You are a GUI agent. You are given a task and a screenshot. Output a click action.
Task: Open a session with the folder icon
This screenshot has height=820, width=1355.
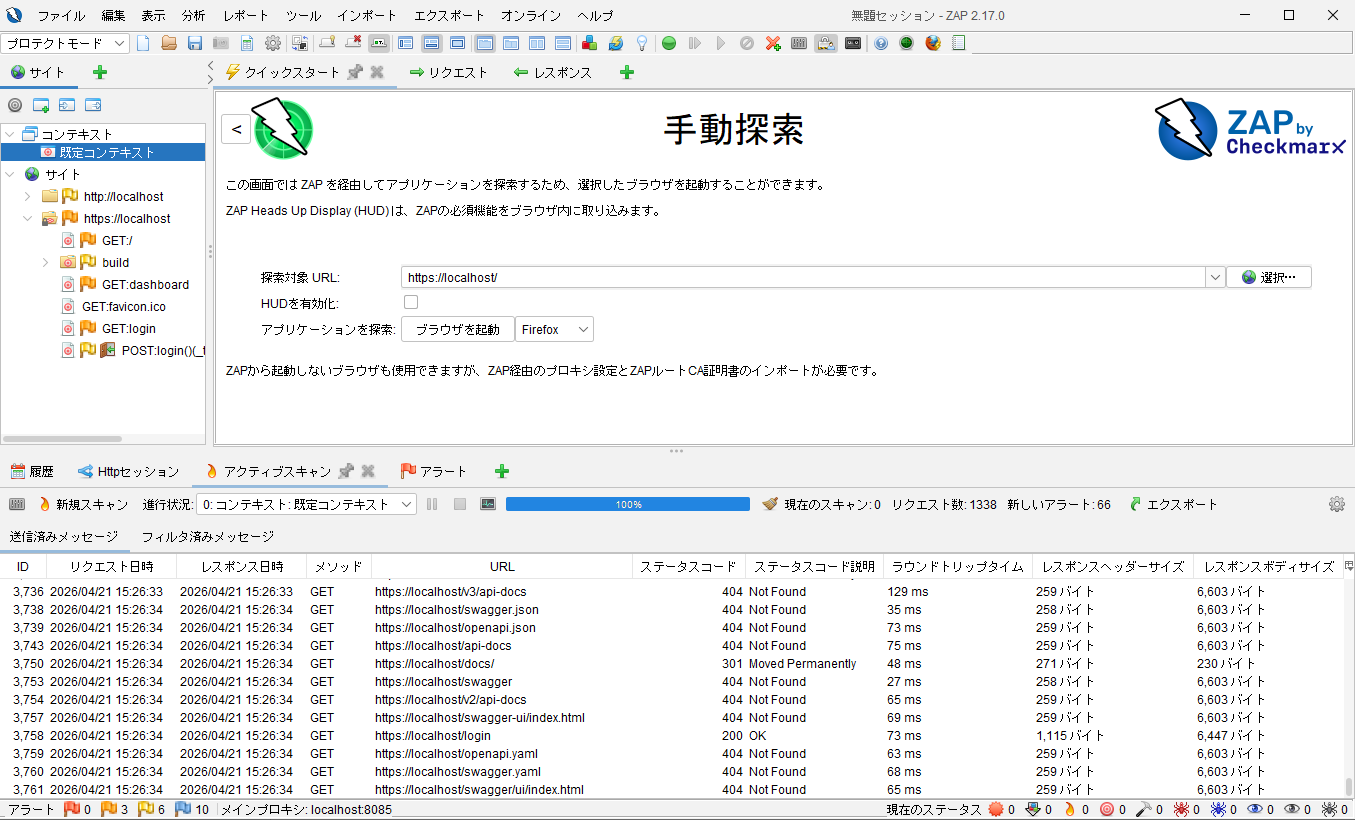pos(169,43)
